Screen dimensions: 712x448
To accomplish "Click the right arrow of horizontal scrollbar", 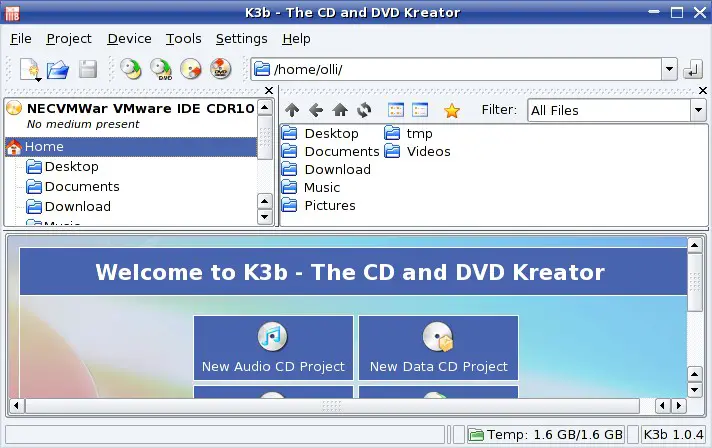I will click(x=679, y=405).
